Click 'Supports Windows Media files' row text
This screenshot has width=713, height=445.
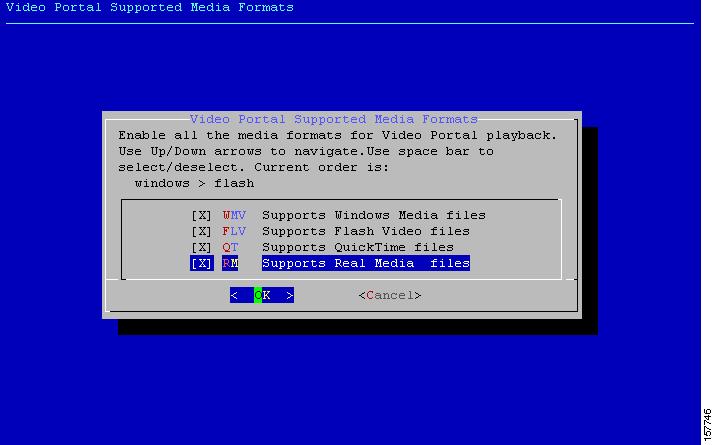[x=374, y=215]
